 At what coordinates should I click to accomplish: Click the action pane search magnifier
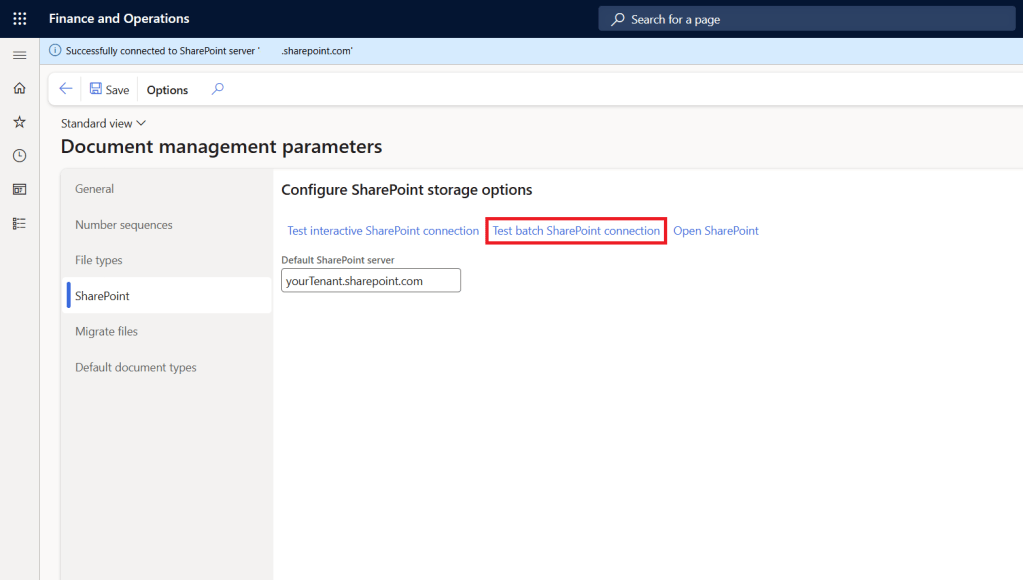pyautogui.click(x=218, y=89)
